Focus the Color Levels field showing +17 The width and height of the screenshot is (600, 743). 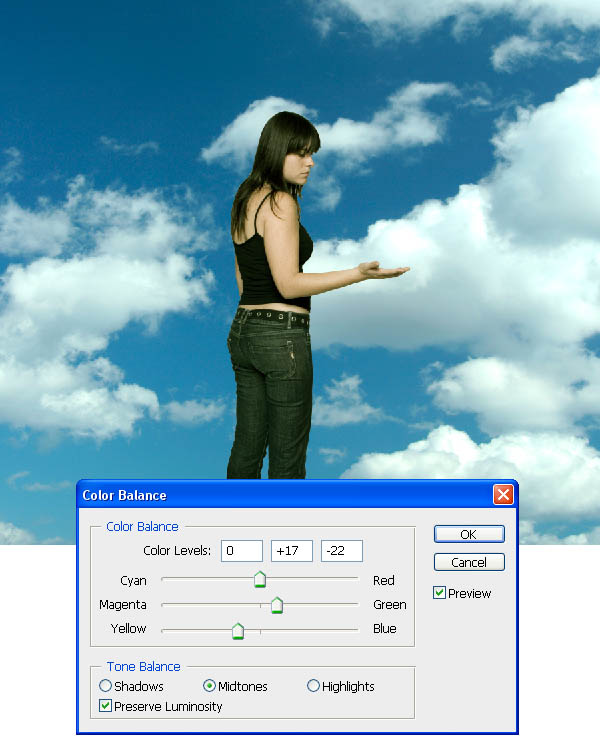(x=291, y=551)
